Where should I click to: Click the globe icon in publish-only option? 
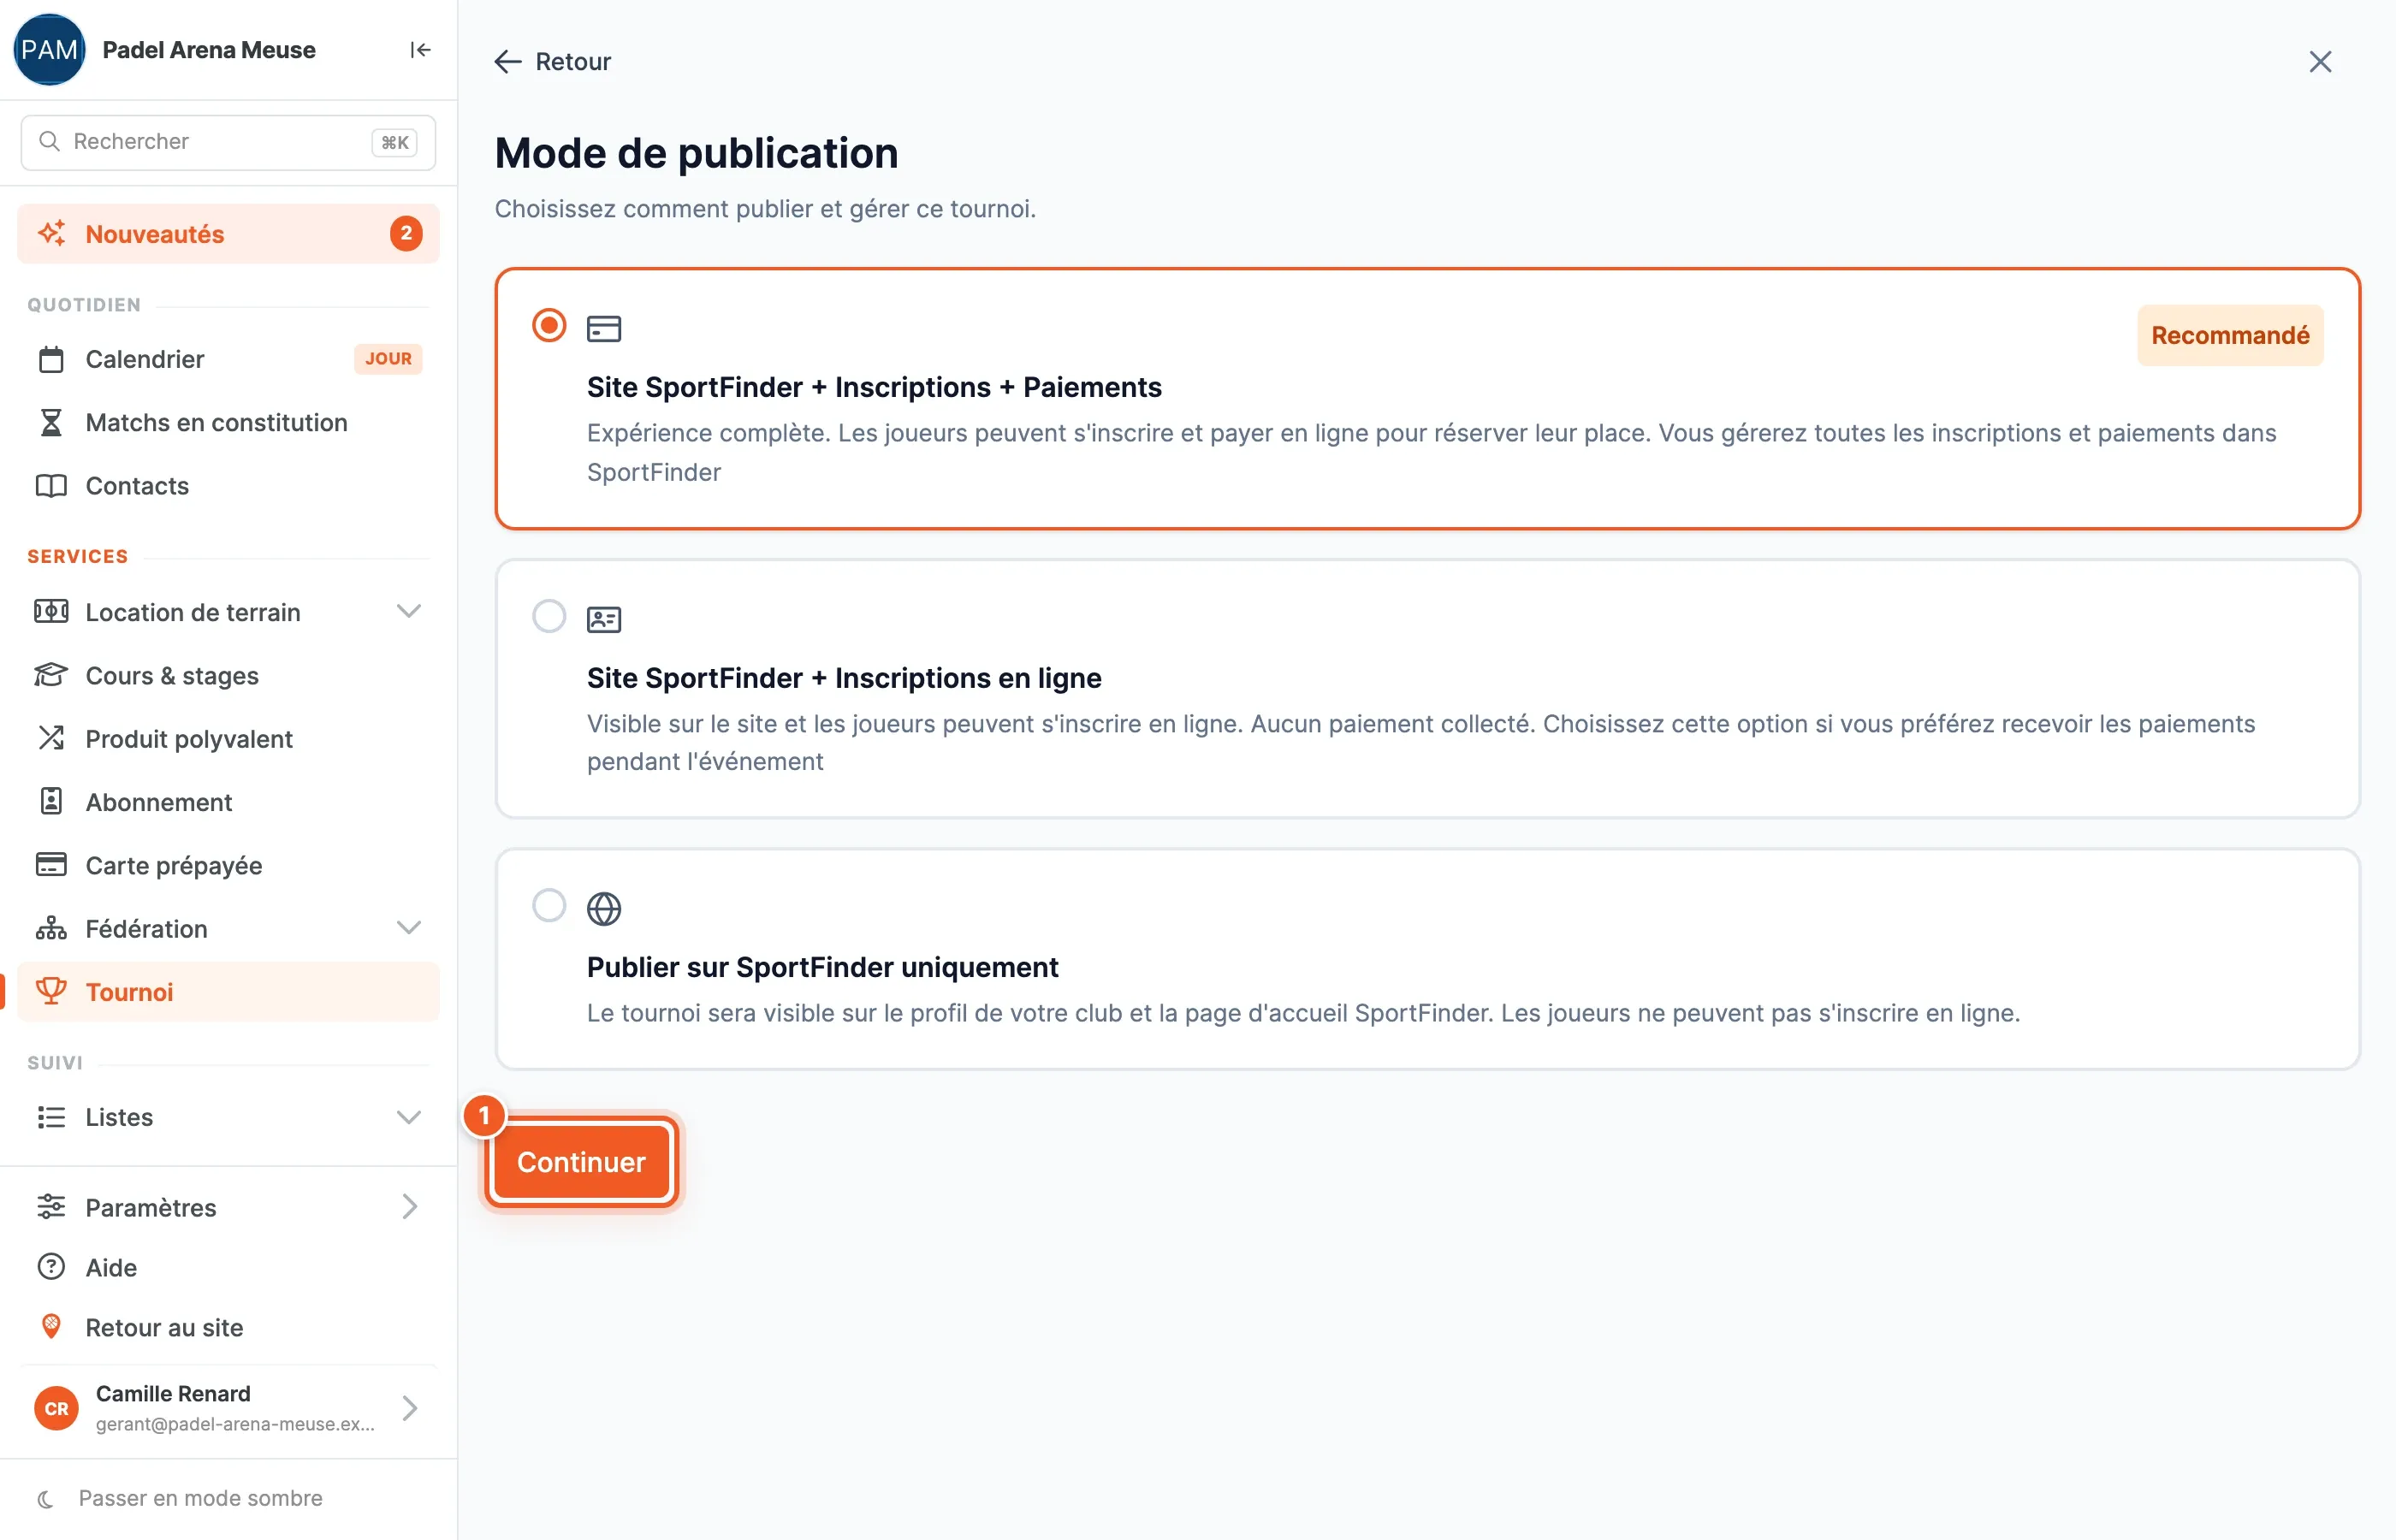(604, 908)
